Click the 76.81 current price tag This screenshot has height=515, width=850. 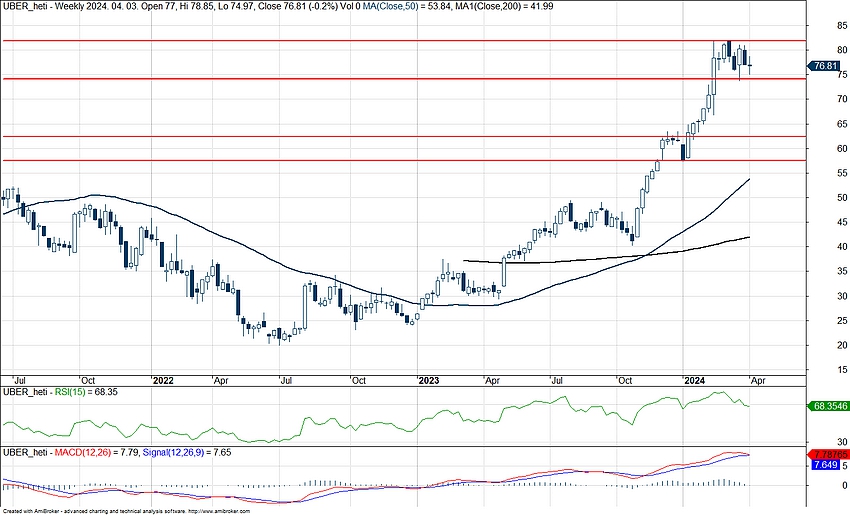[825, 66]
